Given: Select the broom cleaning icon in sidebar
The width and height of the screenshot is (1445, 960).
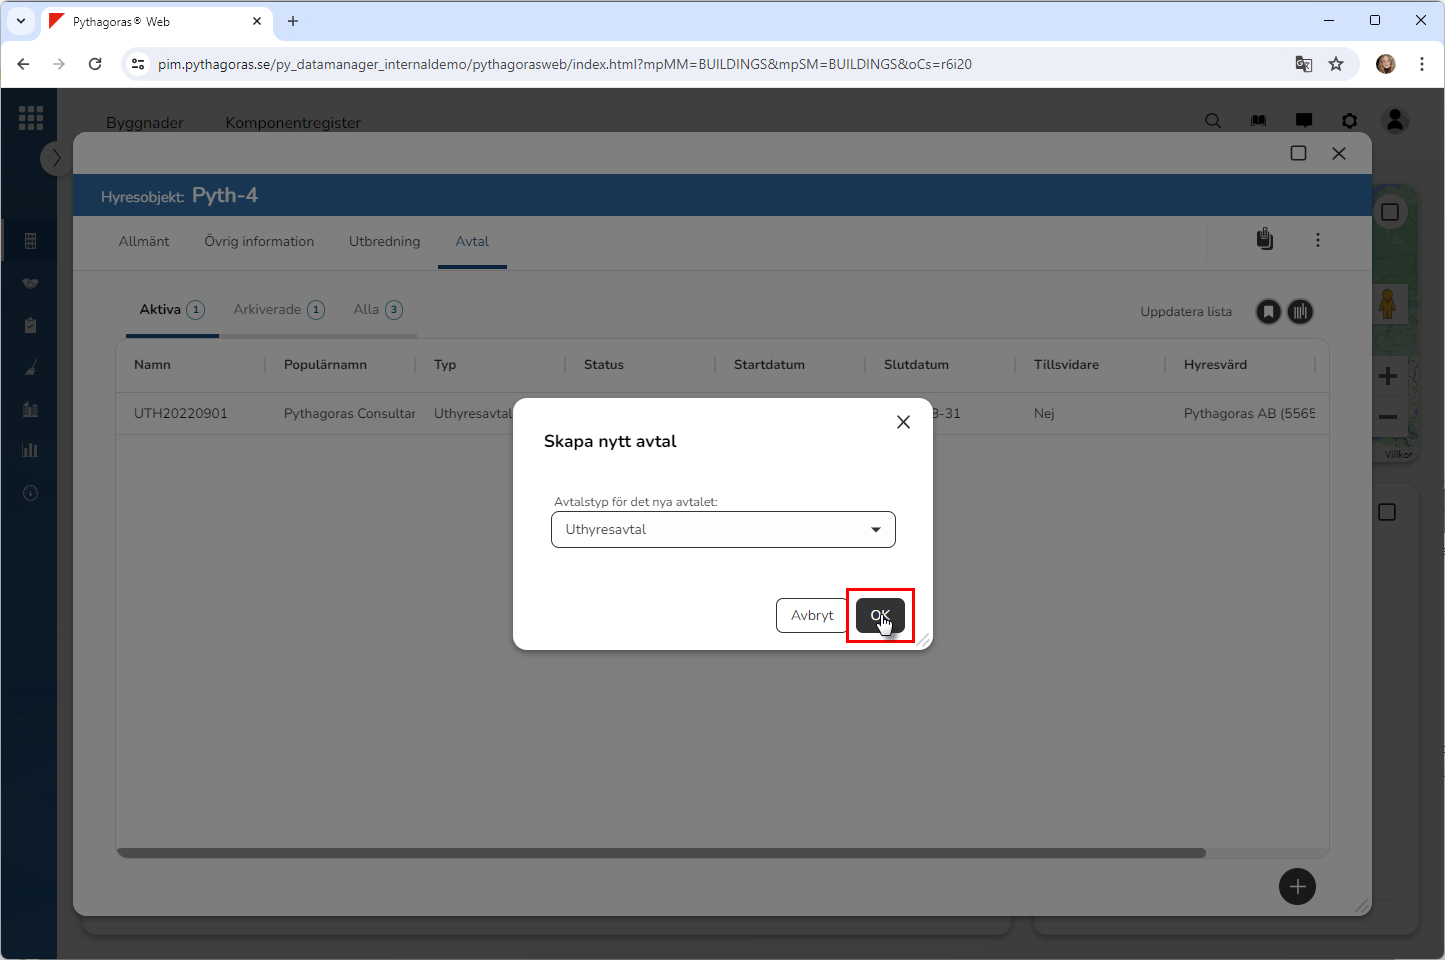Looking at the screenshot, I should (x=30, y=368).
